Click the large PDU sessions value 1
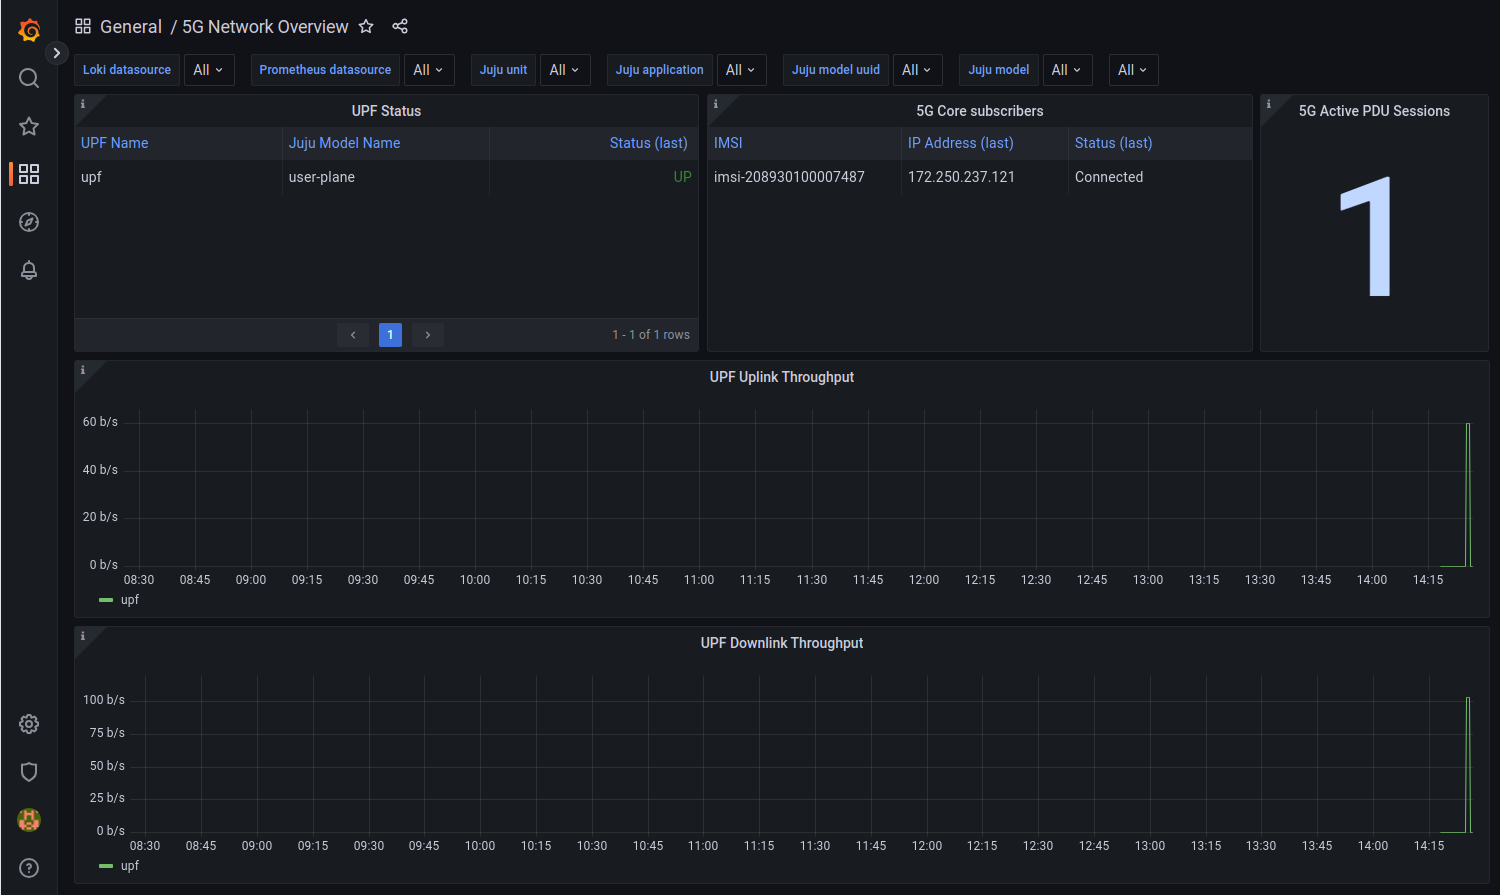 [1368, 236]
